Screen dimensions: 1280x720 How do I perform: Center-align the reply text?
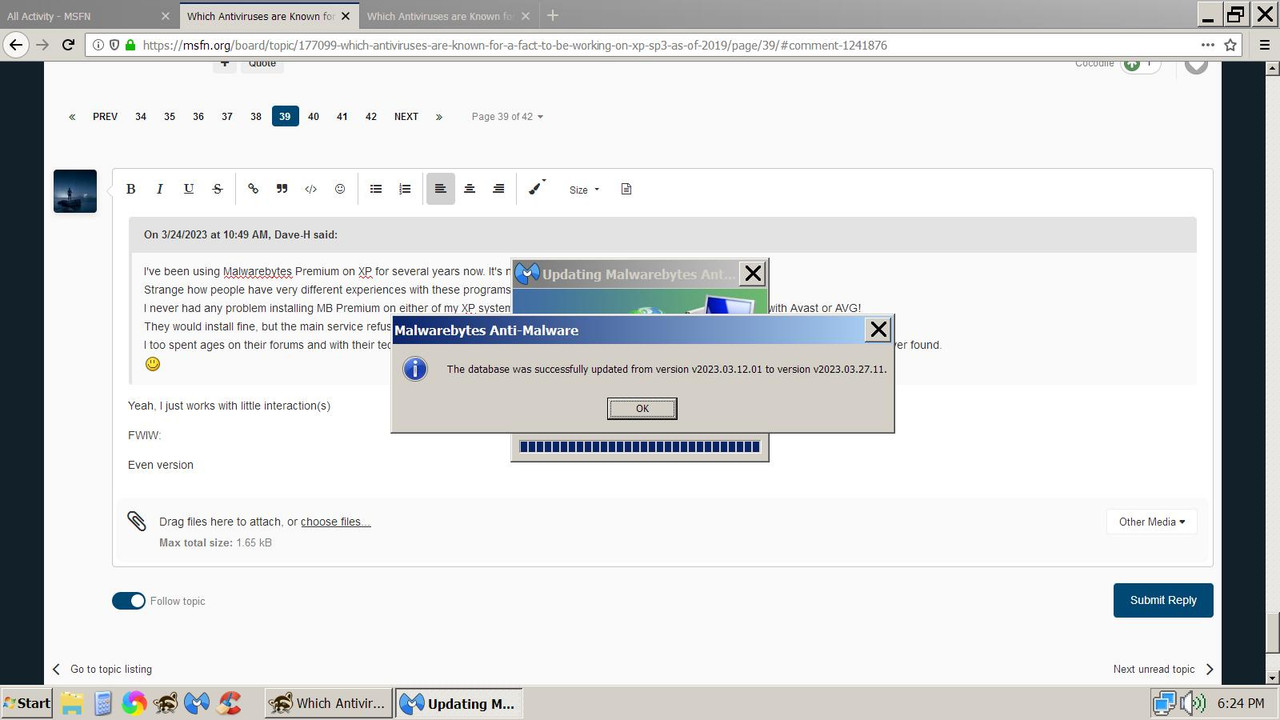point(469,189)
